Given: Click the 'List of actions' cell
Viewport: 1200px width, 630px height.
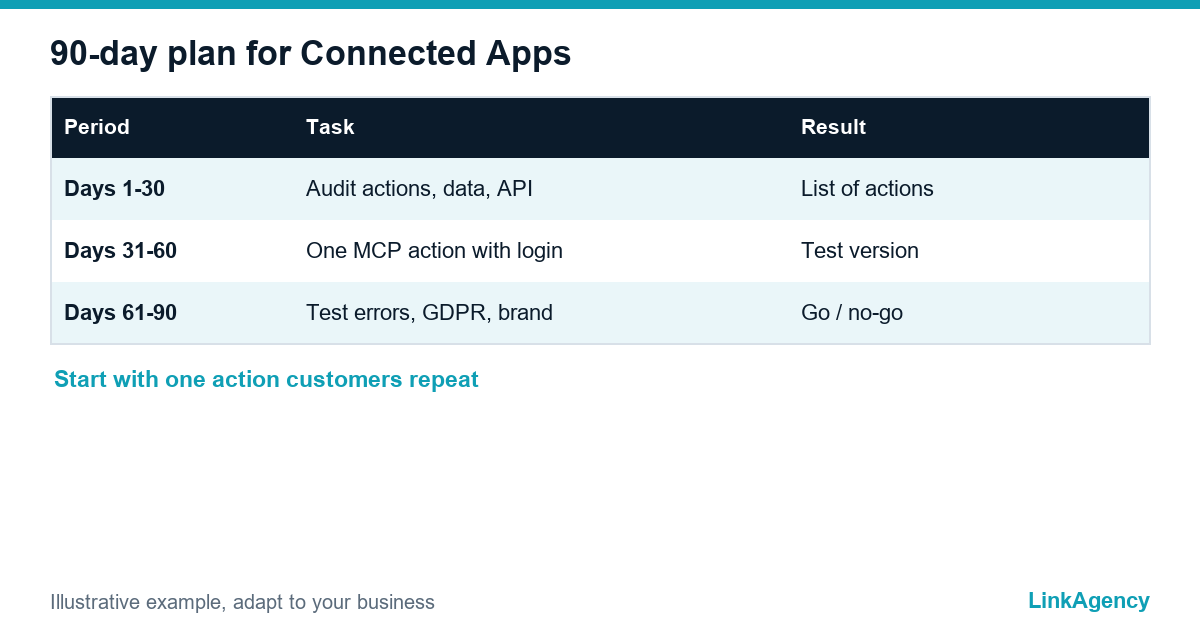Looking at the screenshot, I should point(867,189).
